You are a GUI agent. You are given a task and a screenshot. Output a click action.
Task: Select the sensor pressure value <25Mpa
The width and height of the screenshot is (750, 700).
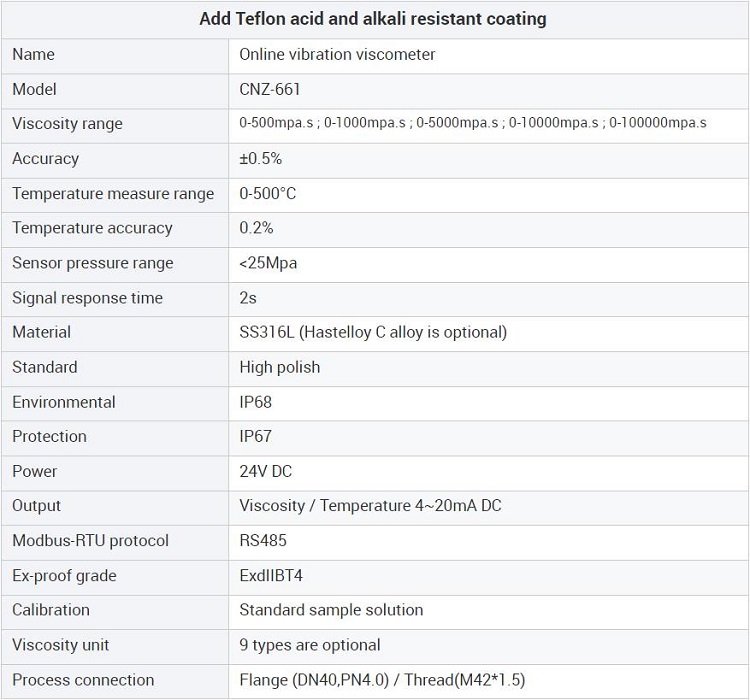pos(268,263)
